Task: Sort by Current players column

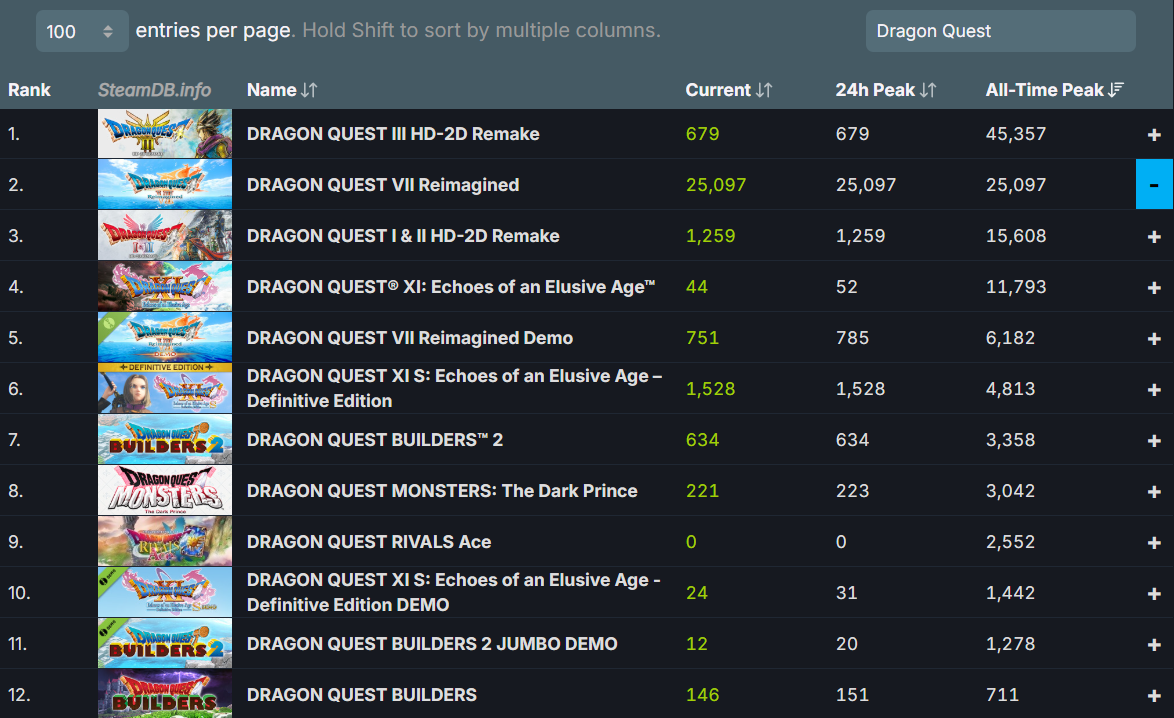Action: click(728, 90)
